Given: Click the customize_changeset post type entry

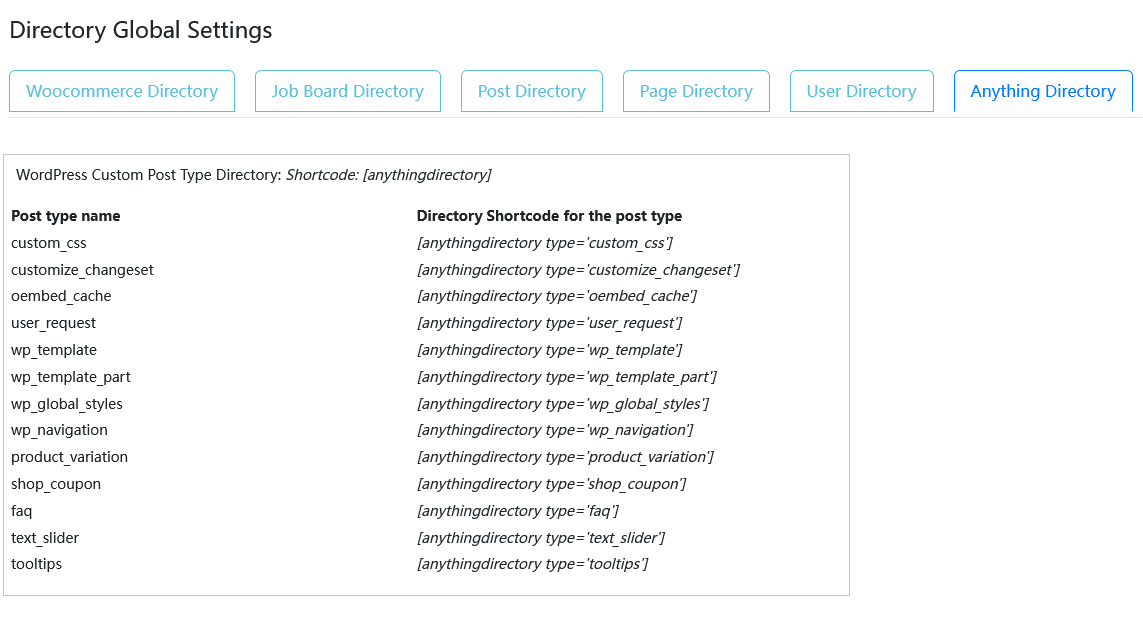Looking at the screenshot, I should (x=82, y=269).
